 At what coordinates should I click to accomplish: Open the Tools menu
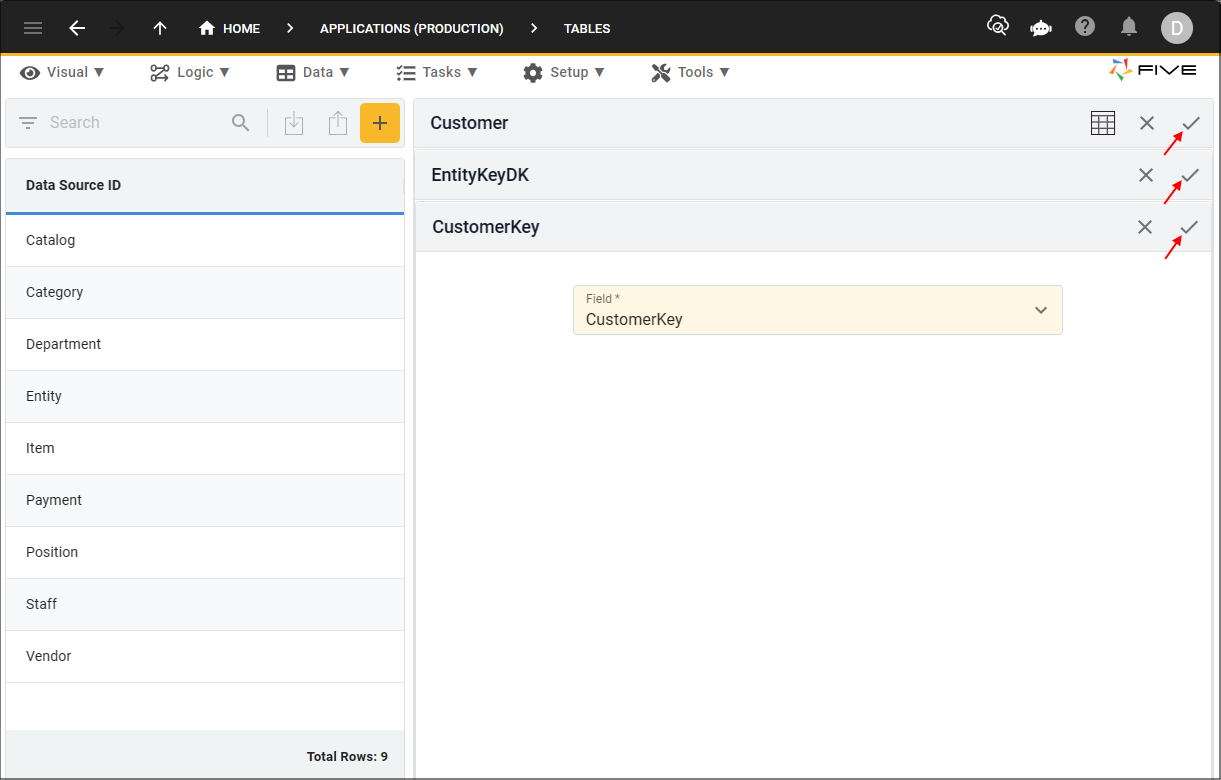coord(690,72)
